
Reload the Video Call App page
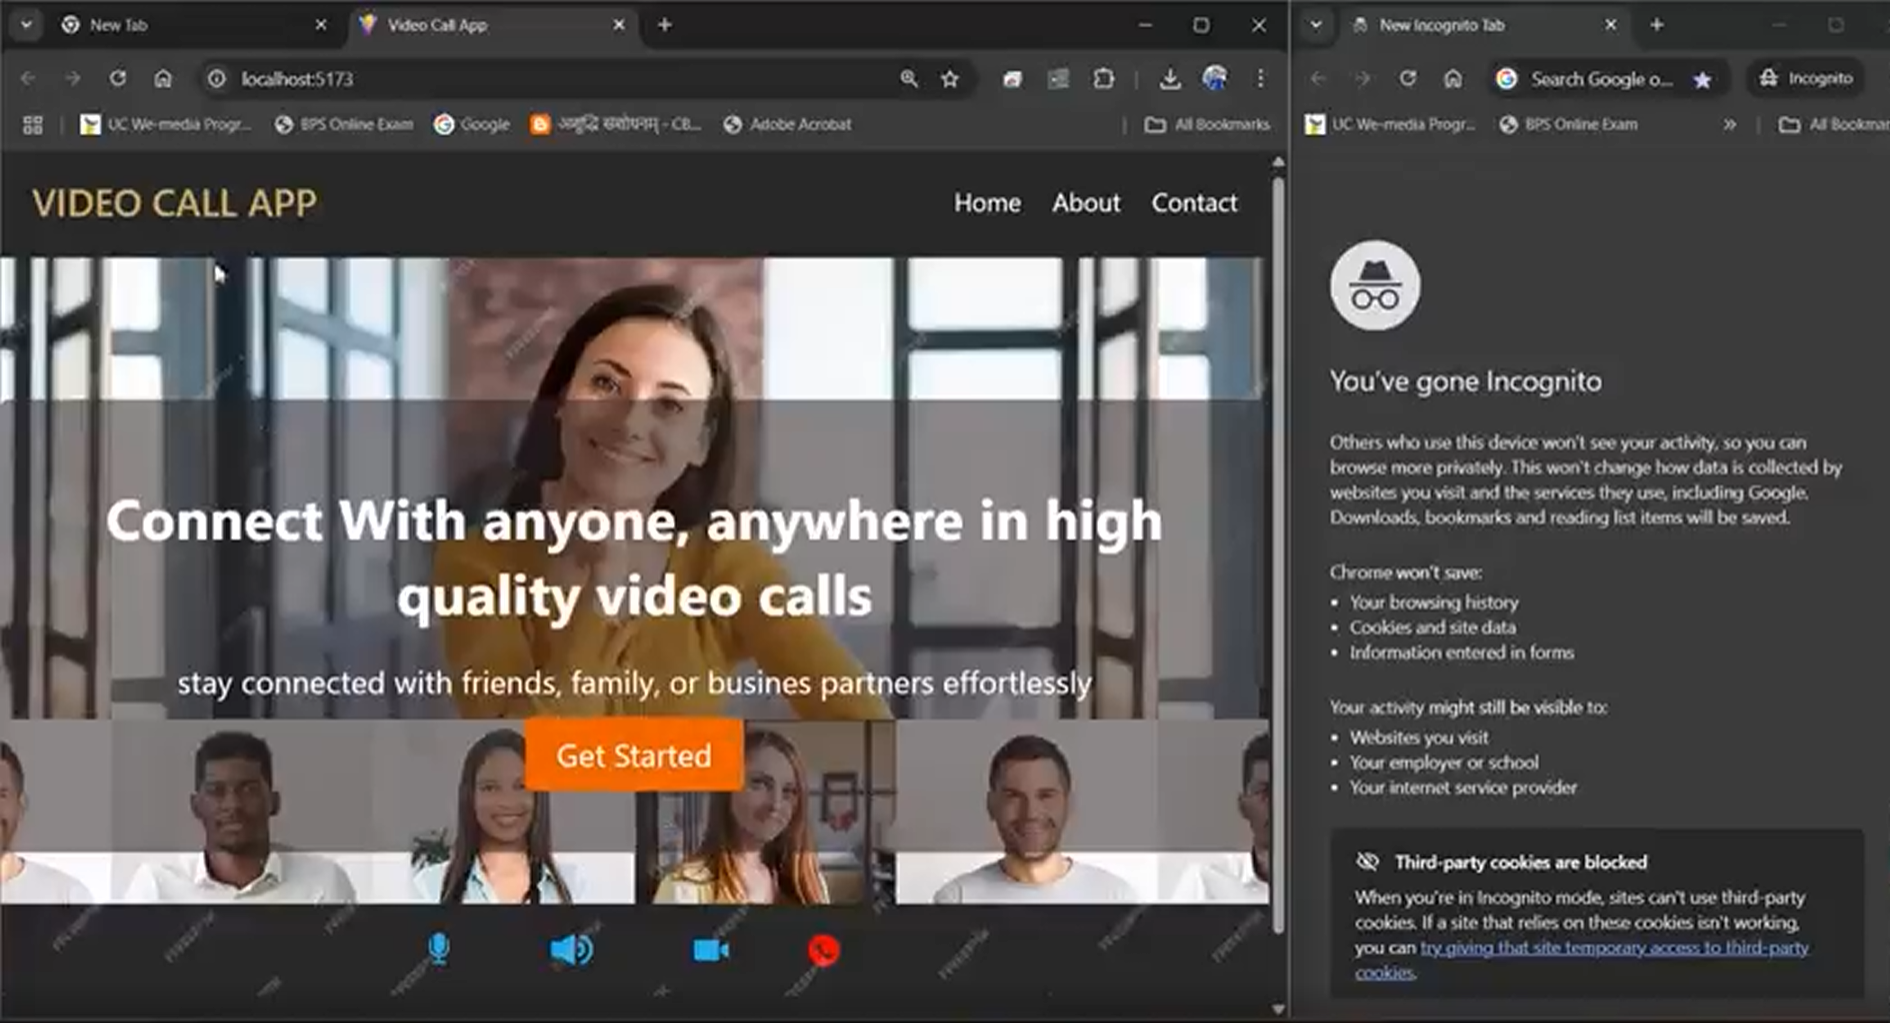tap(117, 78)
